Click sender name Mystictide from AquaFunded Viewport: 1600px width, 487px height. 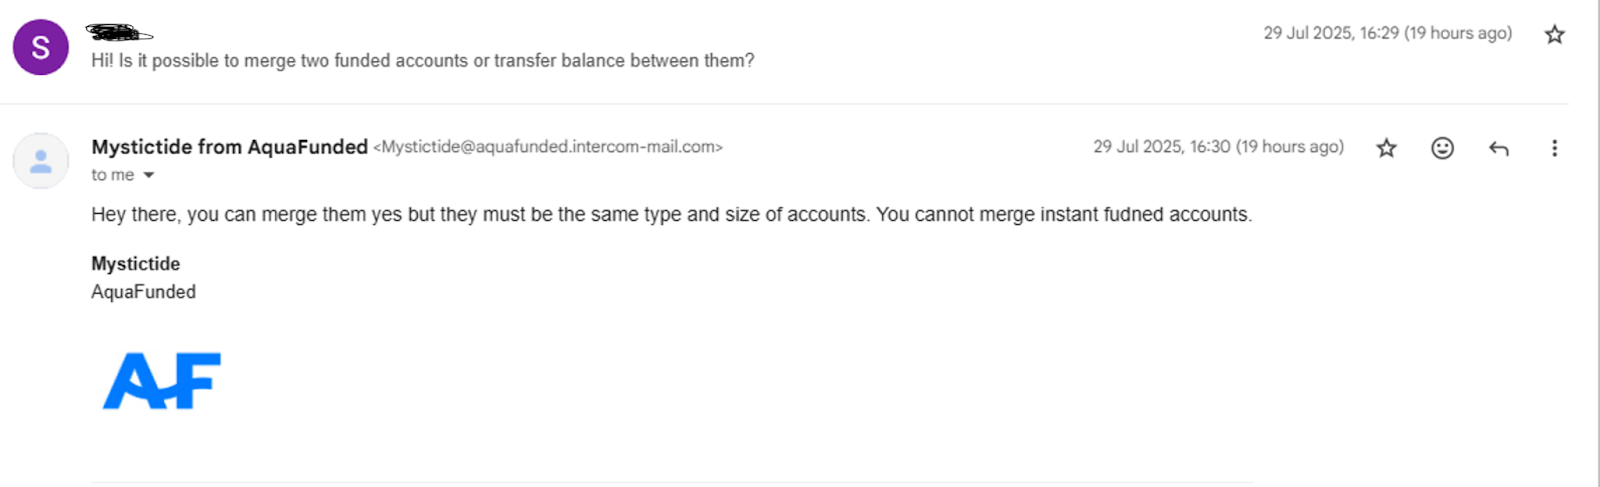(x=230, y=147)
